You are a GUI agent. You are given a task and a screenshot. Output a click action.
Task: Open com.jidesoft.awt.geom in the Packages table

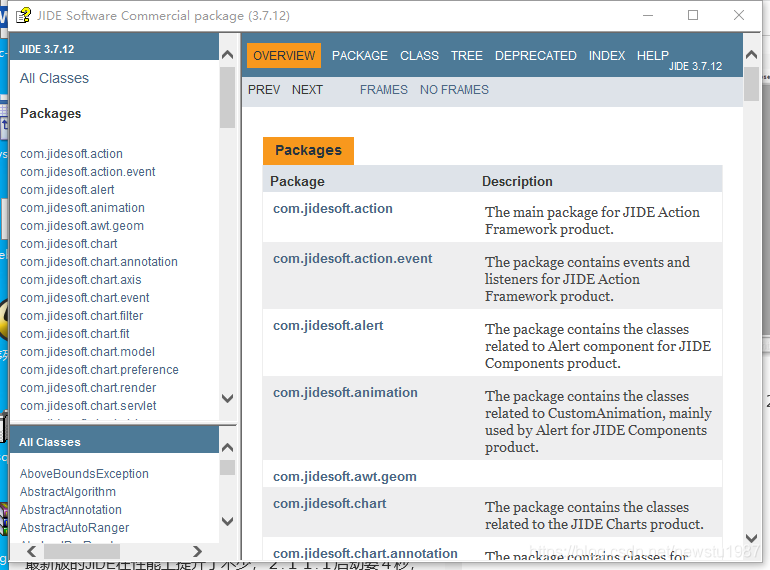click(x=345, y=477)
